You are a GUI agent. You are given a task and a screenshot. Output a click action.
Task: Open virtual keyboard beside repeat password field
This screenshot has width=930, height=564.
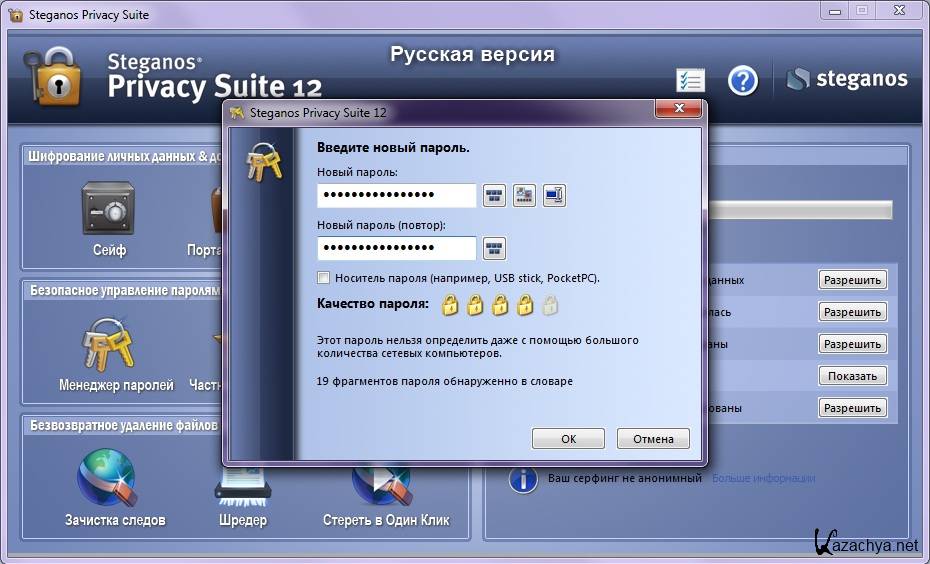pyautogui.click(x=494, y=248)
